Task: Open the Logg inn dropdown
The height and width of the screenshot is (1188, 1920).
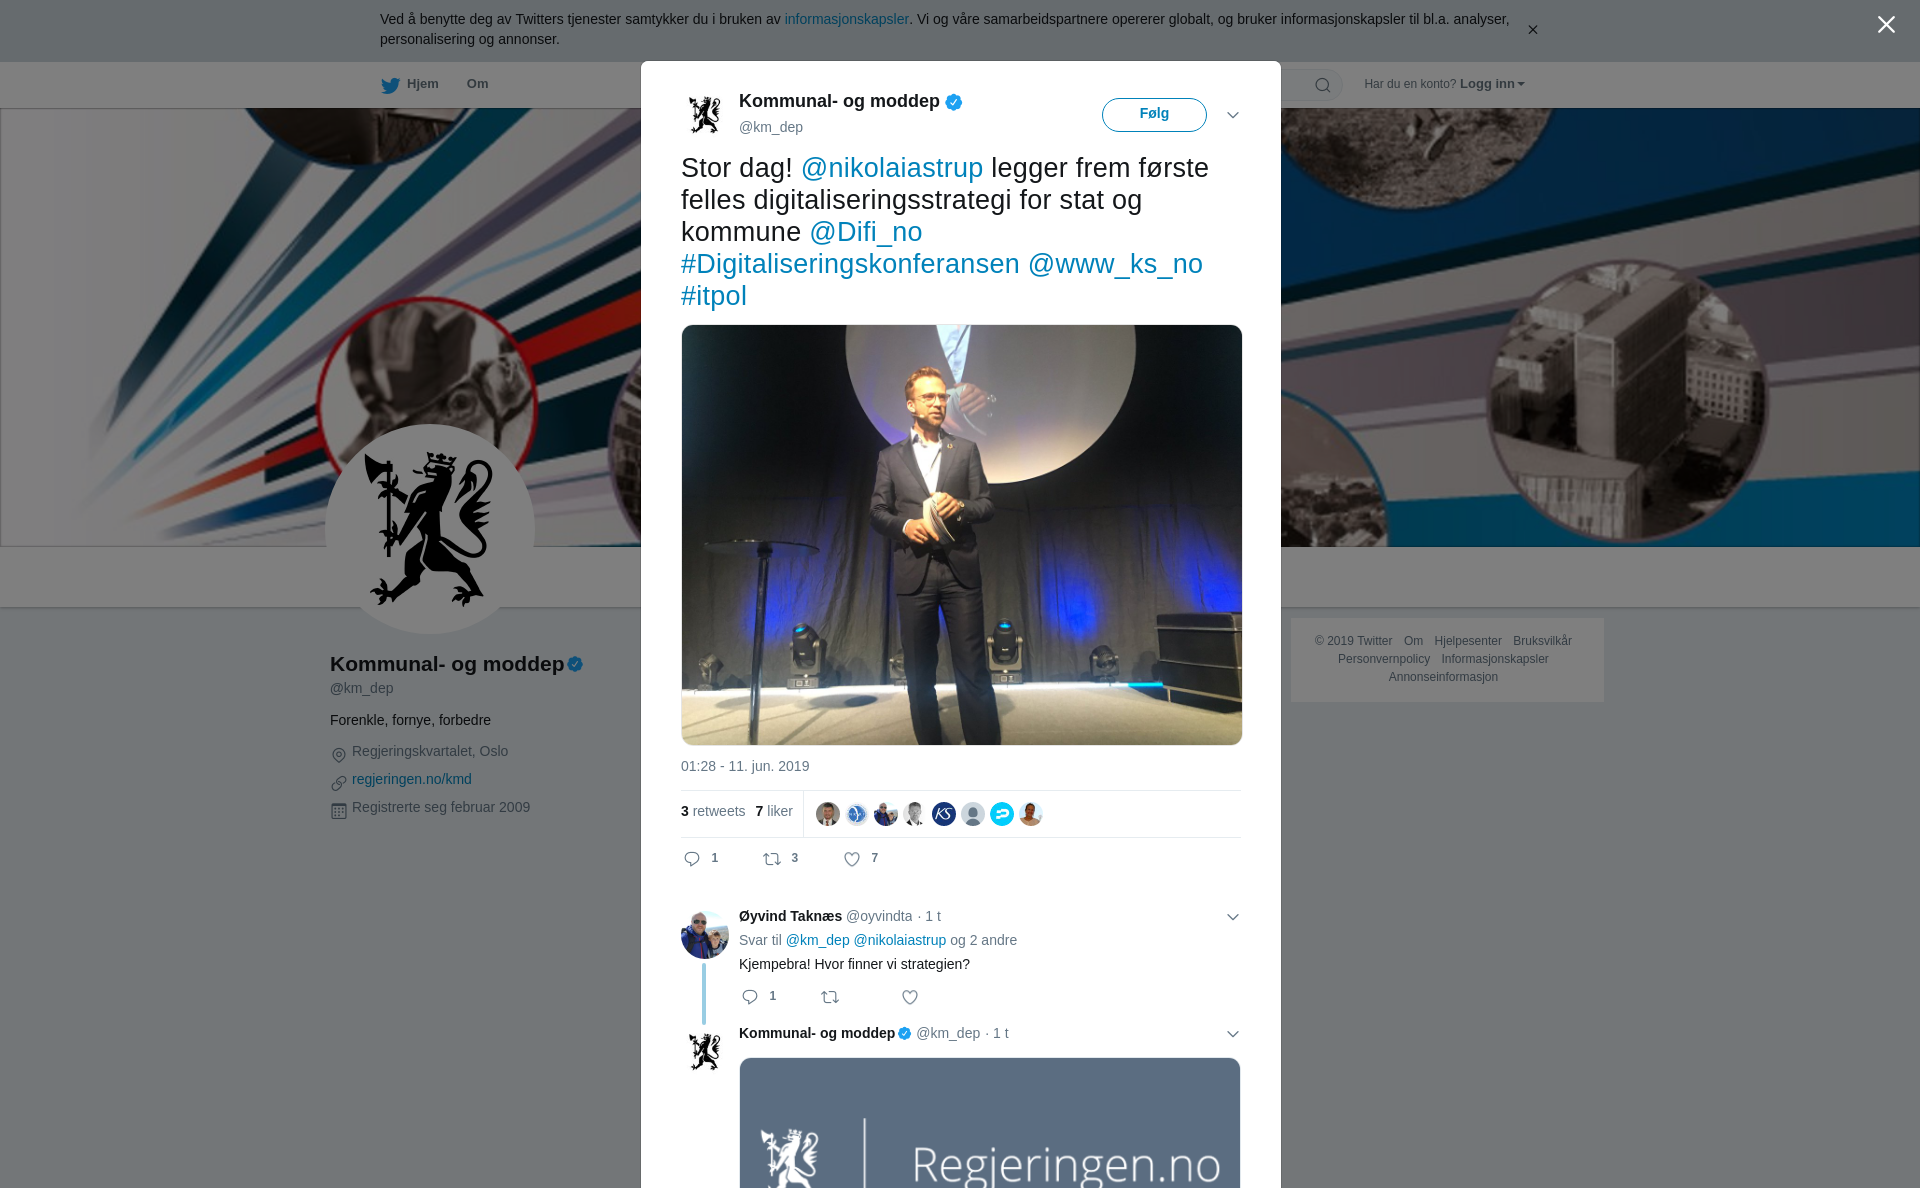Action: click(x=1492, y=84)
